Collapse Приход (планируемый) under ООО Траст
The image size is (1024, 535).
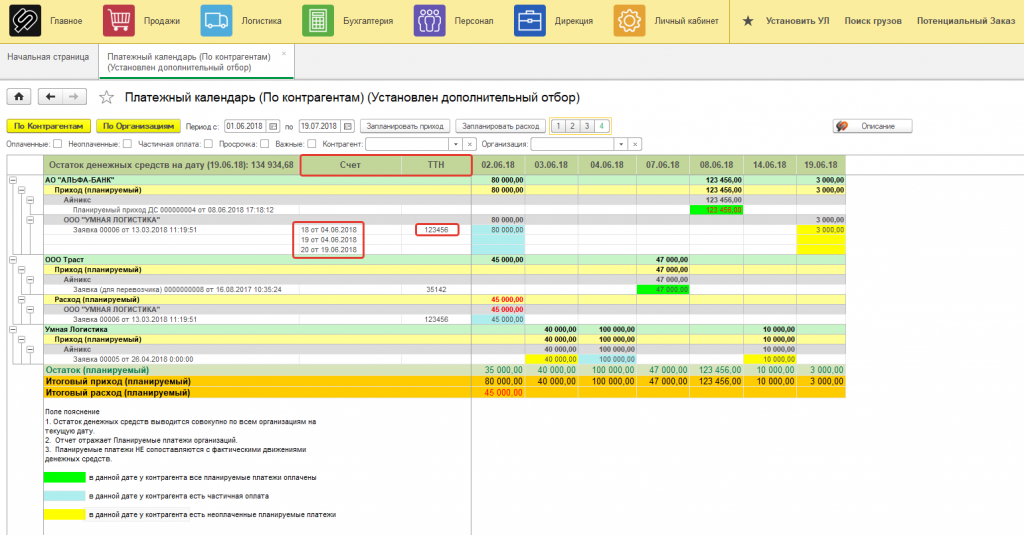pos(22,270)
